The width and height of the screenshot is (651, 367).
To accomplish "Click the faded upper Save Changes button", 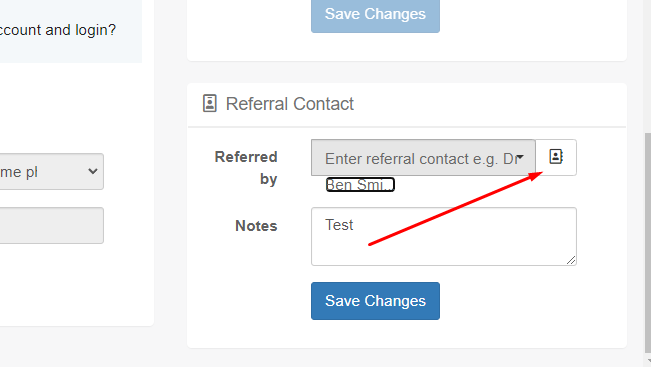I will [x=375, y=15].
